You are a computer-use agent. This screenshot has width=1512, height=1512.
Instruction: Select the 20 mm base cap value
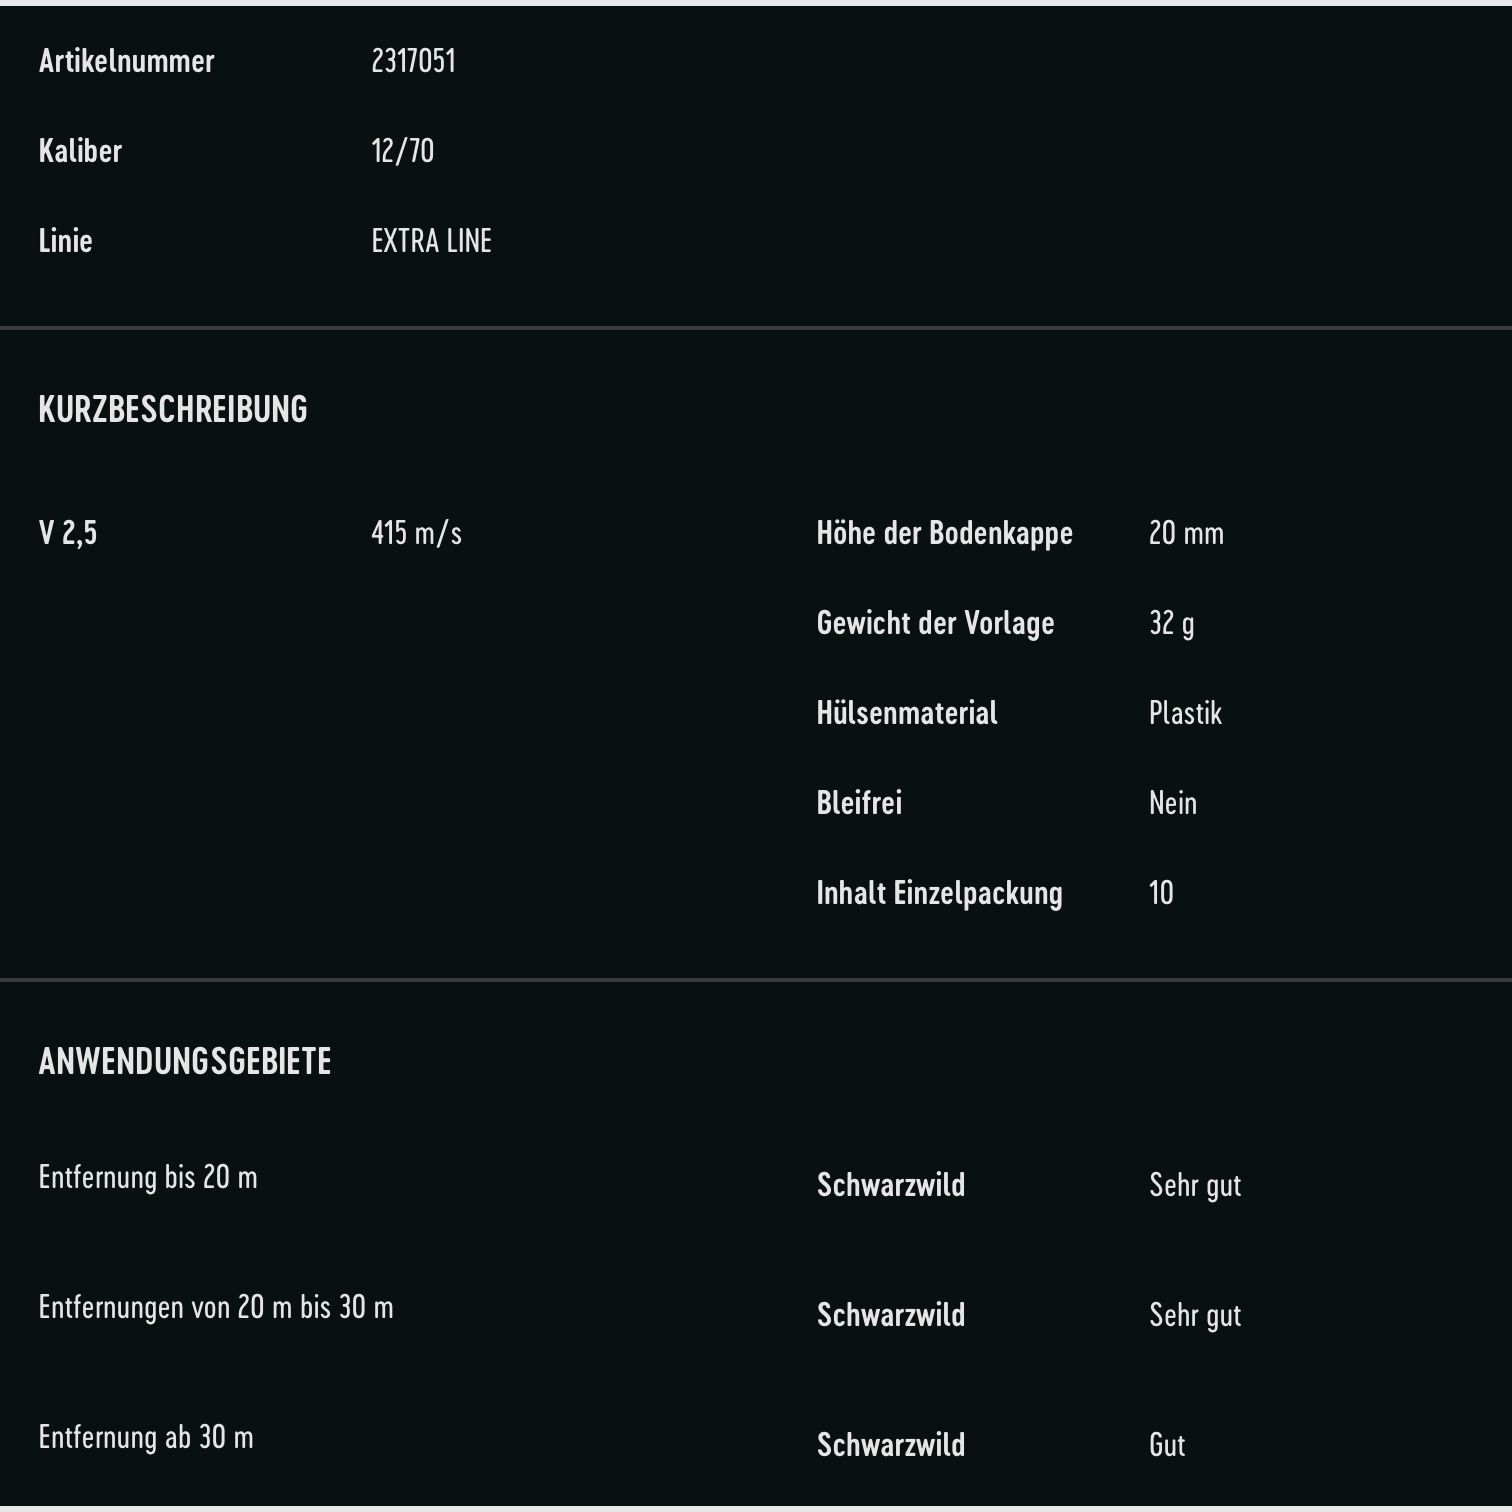[1188, 534]
